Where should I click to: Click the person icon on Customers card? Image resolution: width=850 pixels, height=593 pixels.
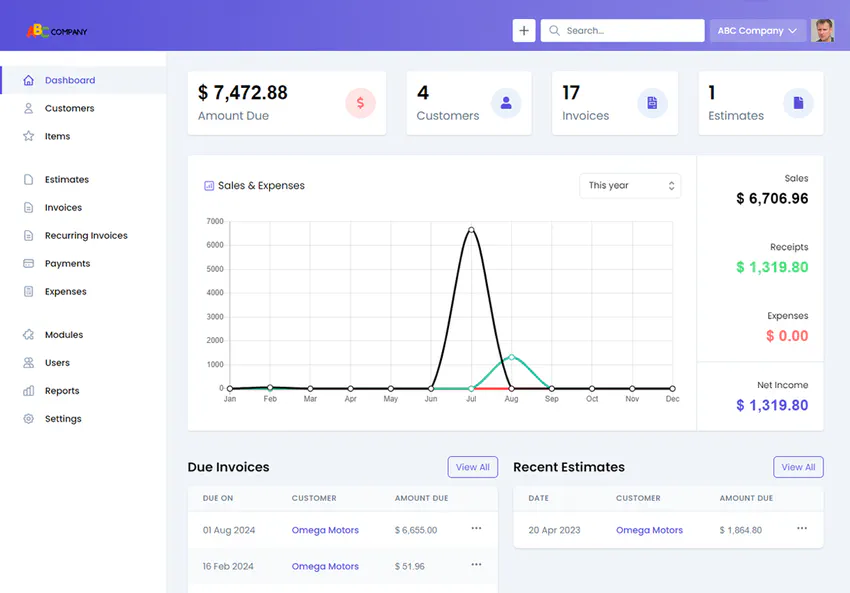(506, 103)
